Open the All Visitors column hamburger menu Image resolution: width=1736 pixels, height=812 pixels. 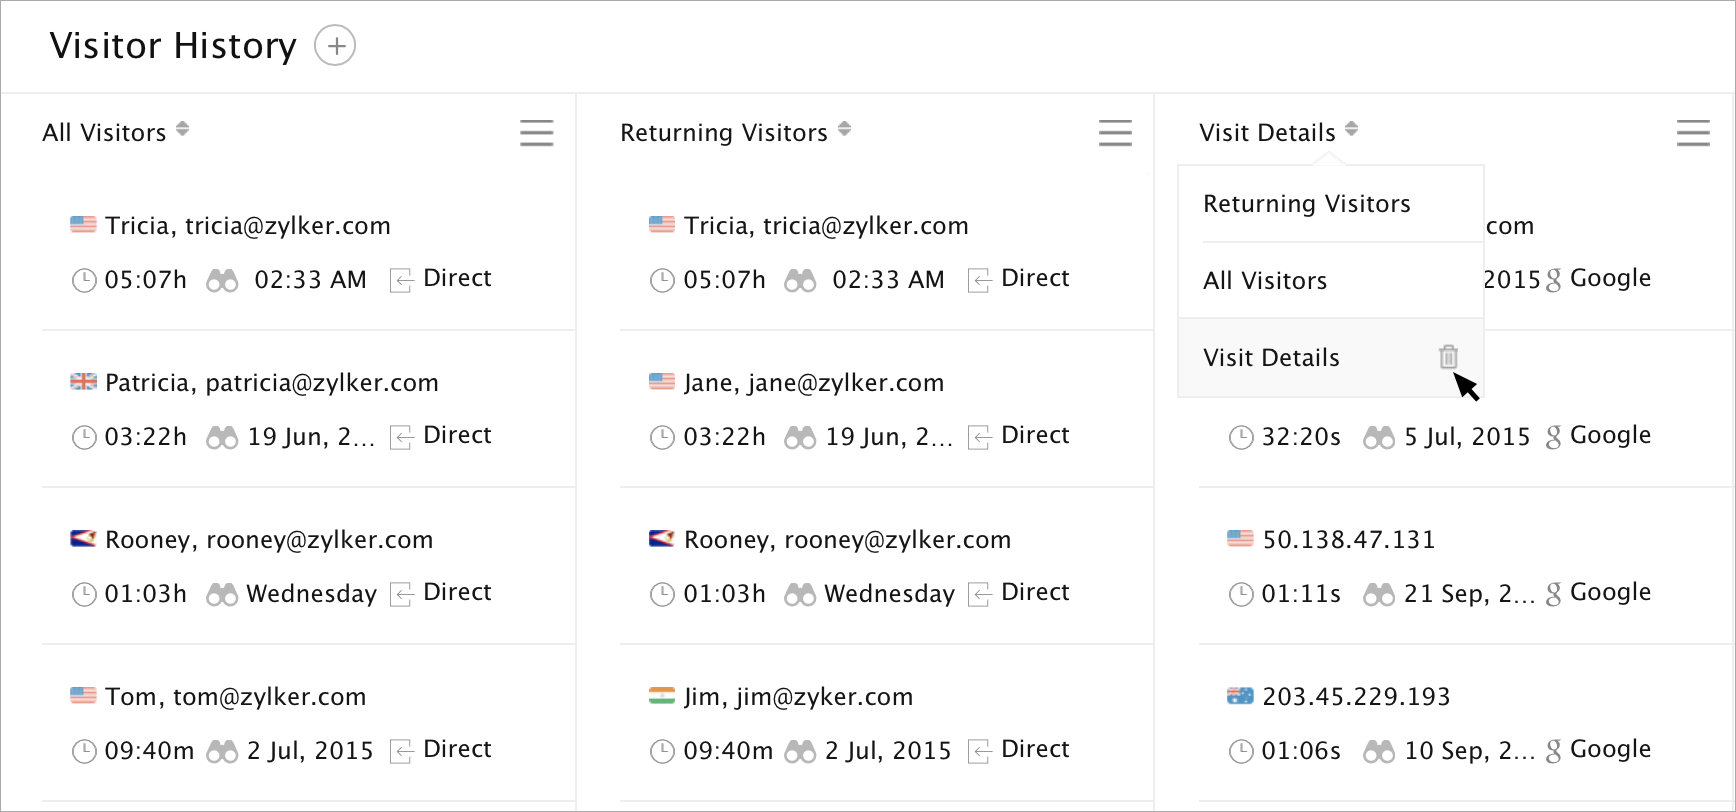click(536, 133)
